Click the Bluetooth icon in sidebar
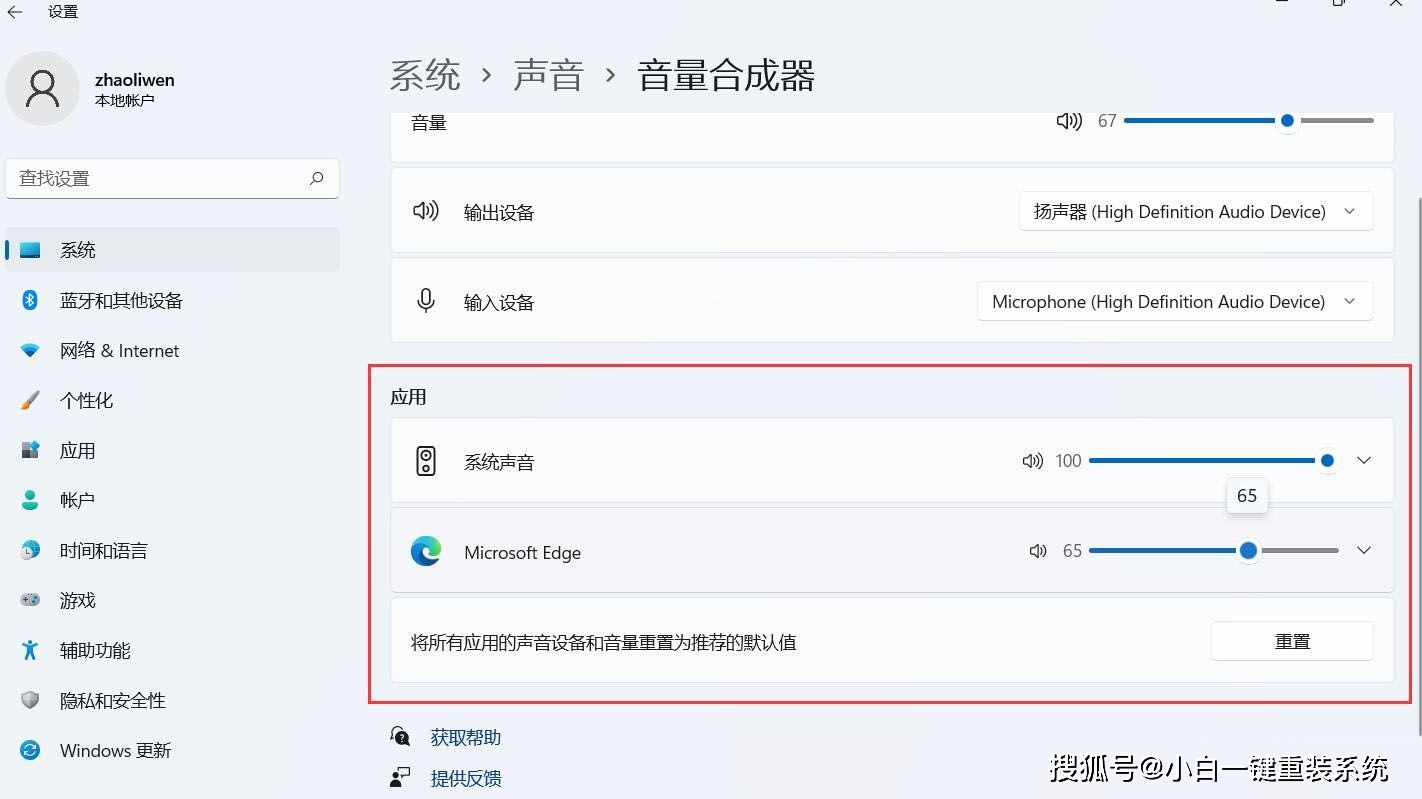This screenshot has height=799, width=1422. [x=30, y=300]
